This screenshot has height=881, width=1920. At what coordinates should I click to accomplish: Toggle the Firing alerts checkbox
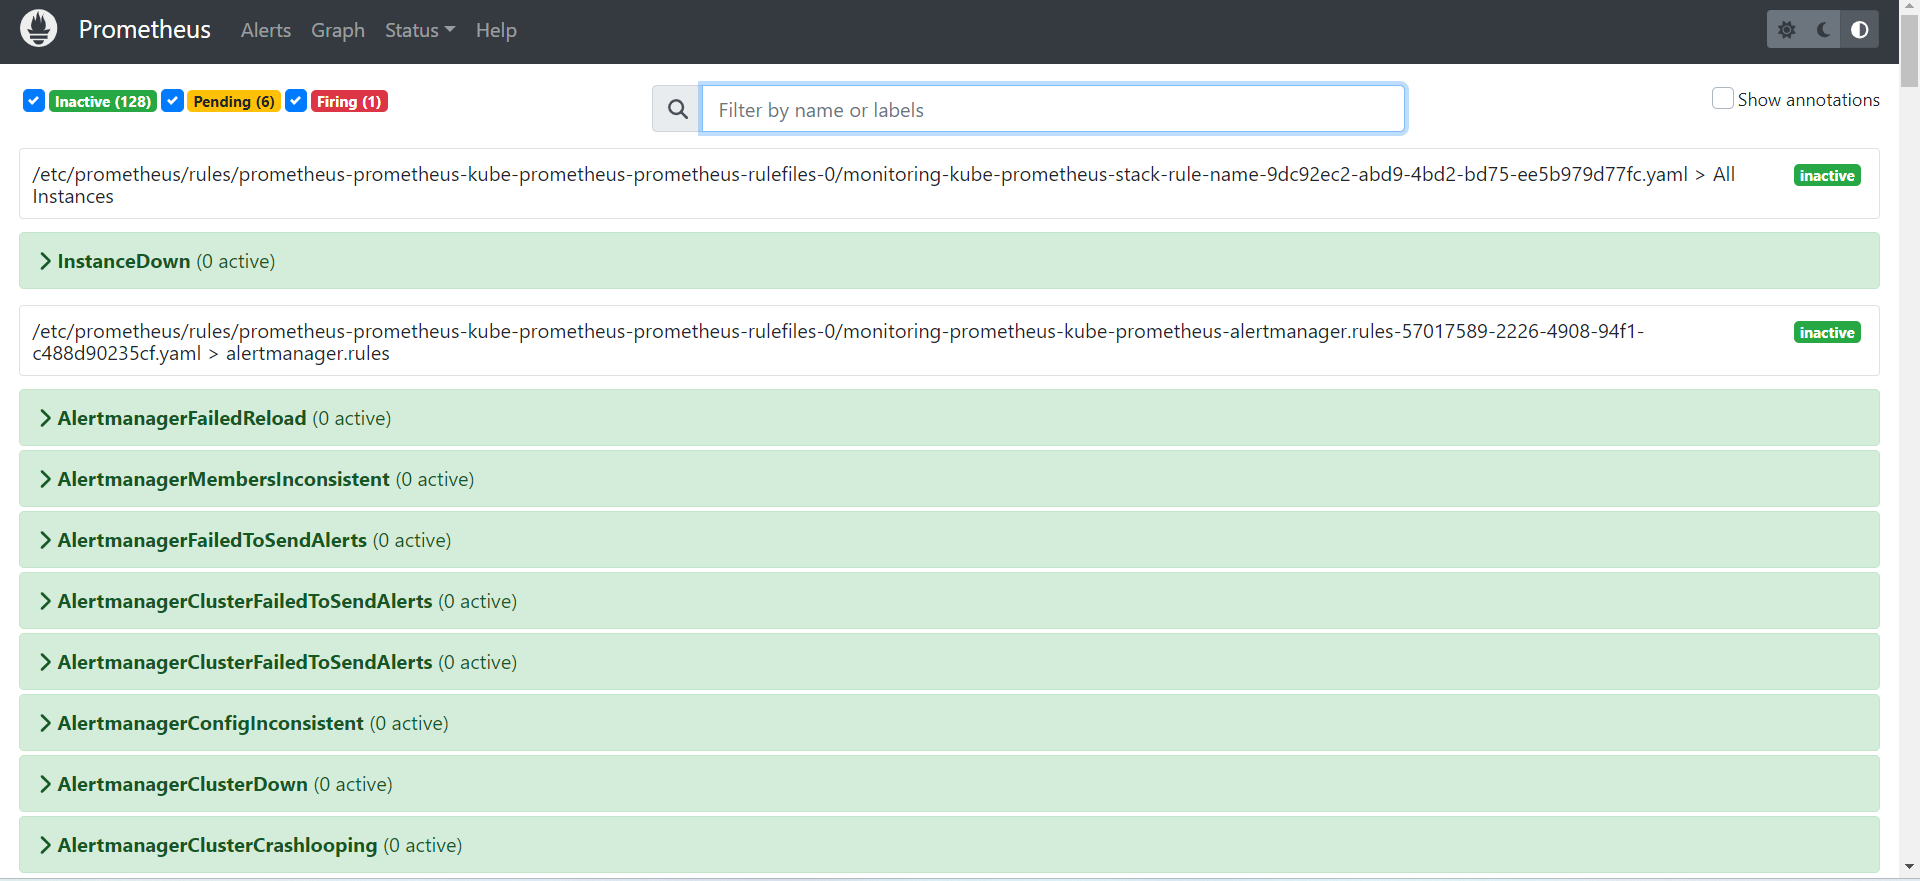(x=296, y=101)
